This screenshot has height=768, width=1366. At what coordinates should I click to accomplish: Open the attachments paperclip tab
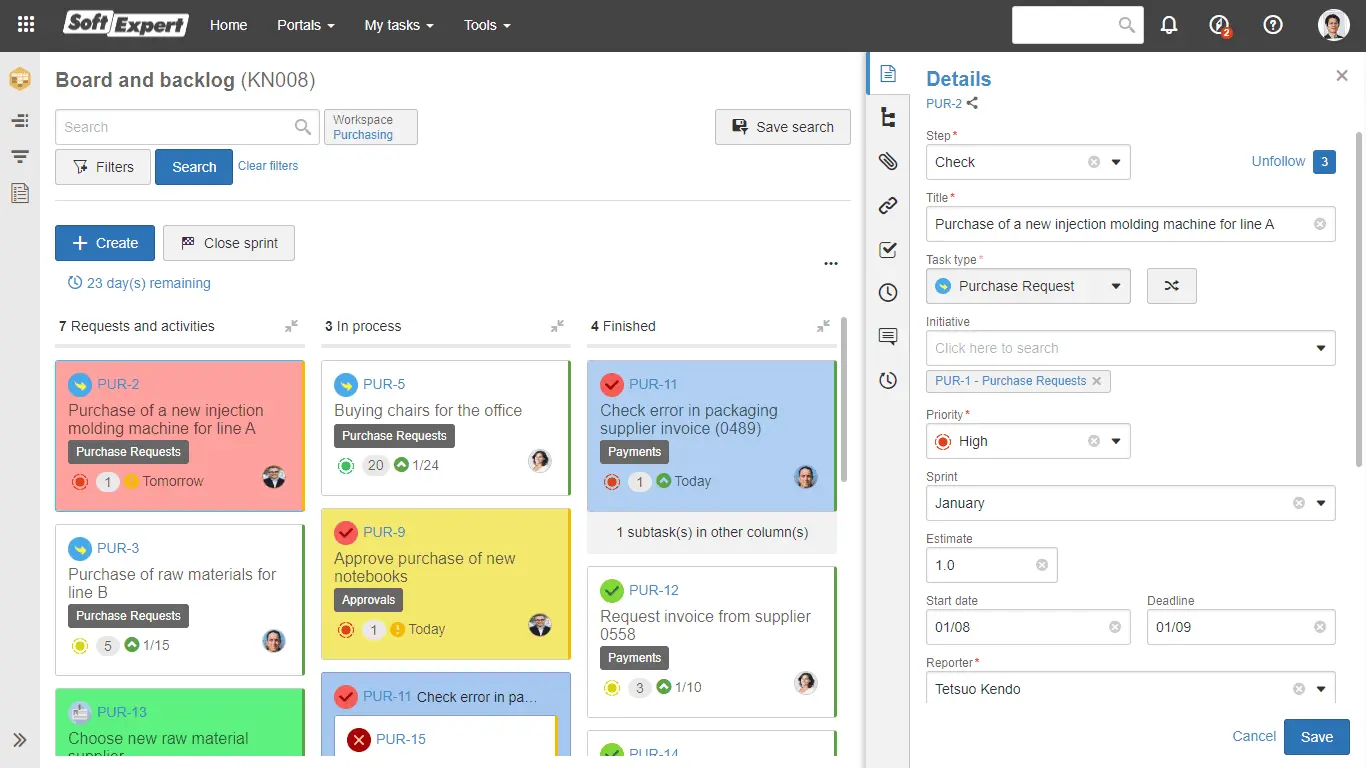[887, 161]
